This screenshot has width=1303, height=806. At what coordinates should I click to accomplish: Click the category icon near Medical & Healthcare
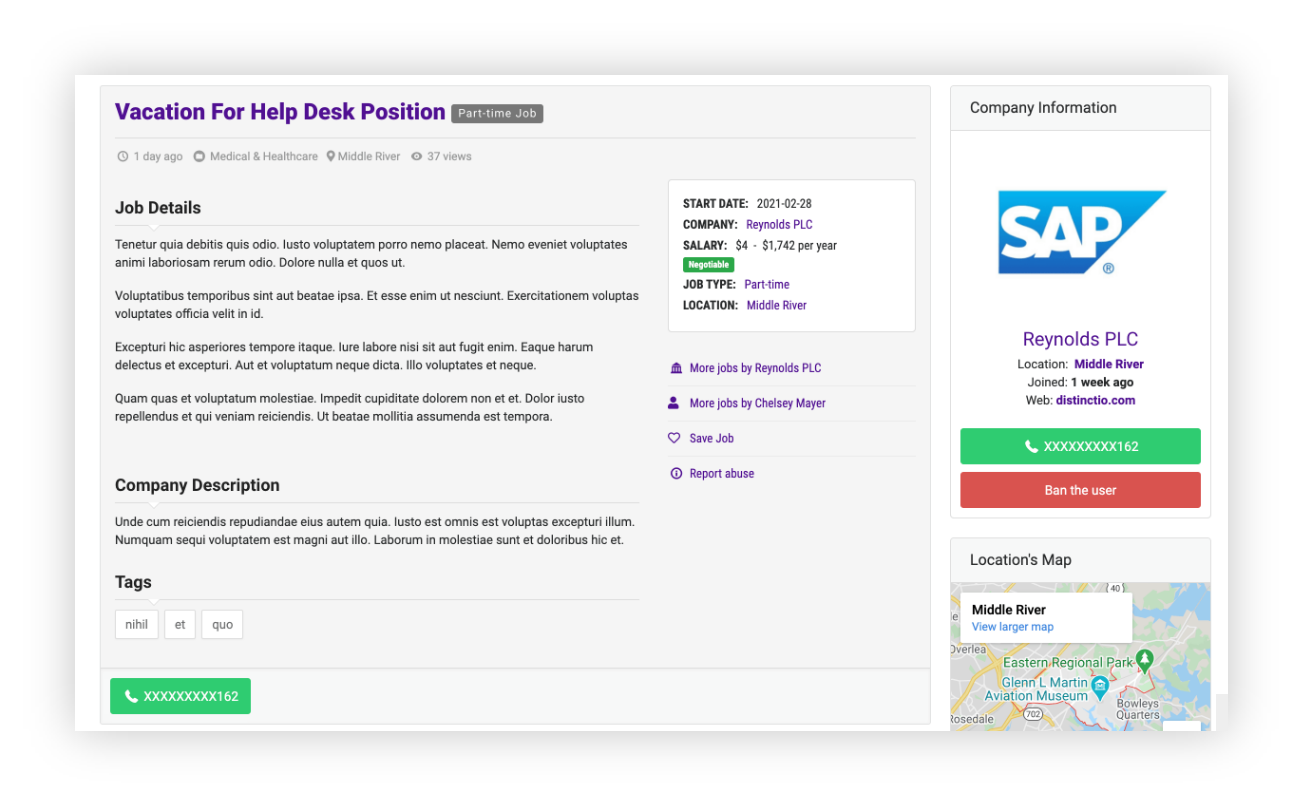(200, 156)
